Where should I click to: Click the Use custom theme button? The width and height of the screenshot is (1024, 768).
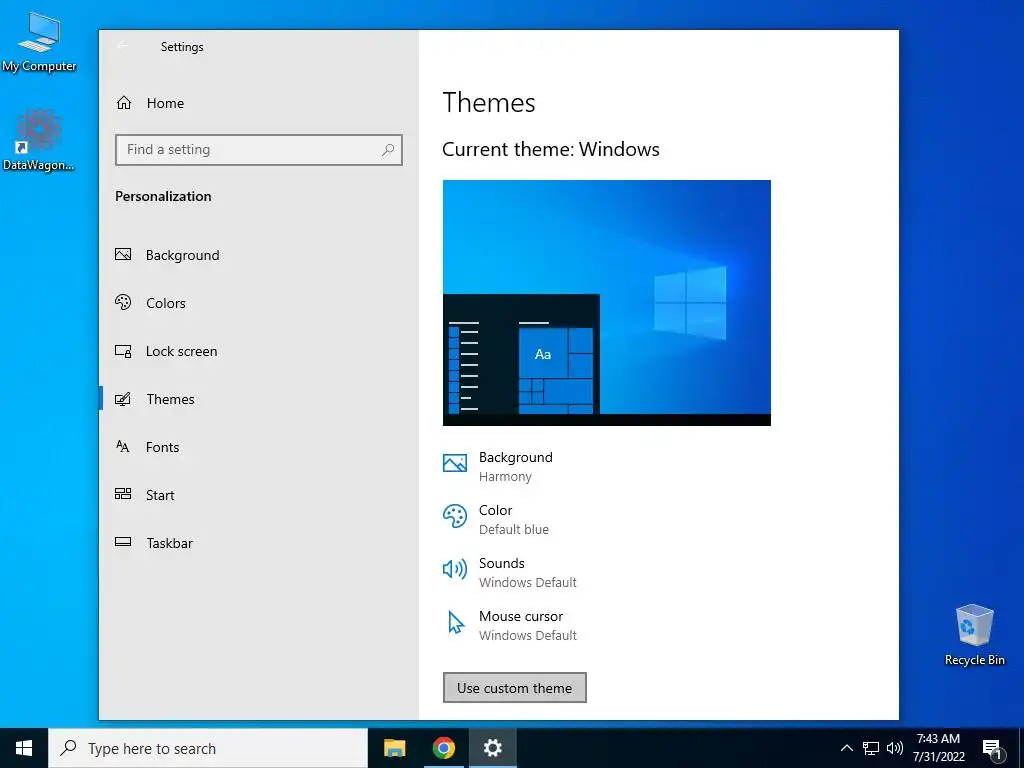pyautogui.click(x=515, y=688)
